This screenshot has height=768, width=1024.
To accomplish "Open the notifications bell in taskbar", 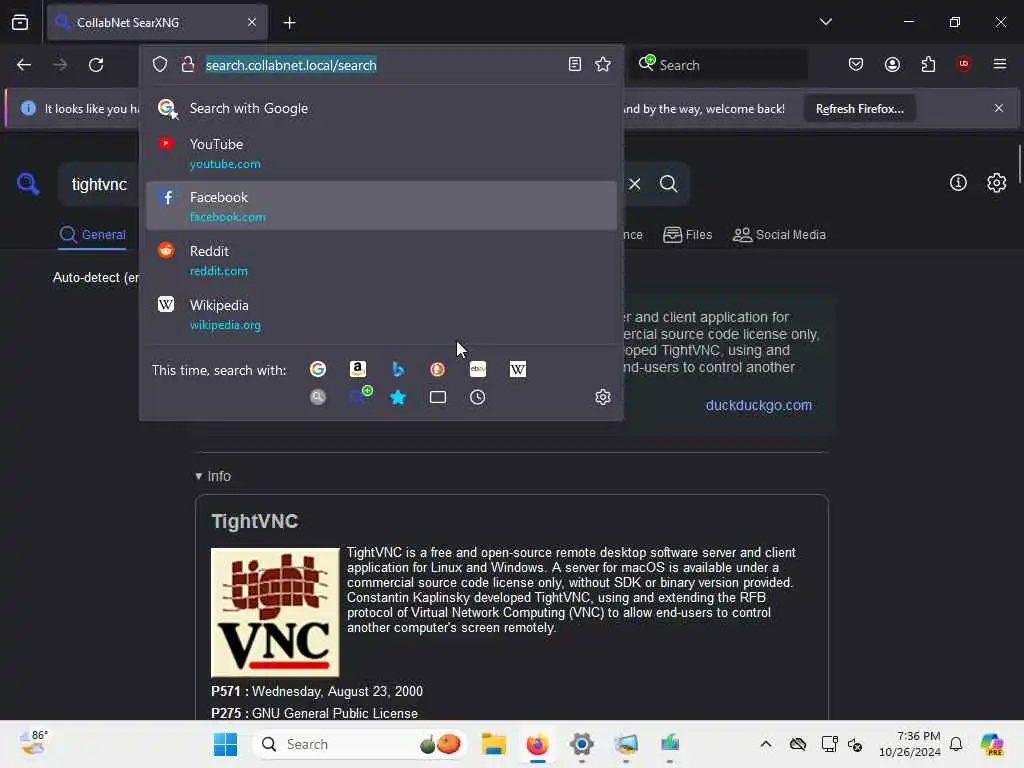I will 956,744.
